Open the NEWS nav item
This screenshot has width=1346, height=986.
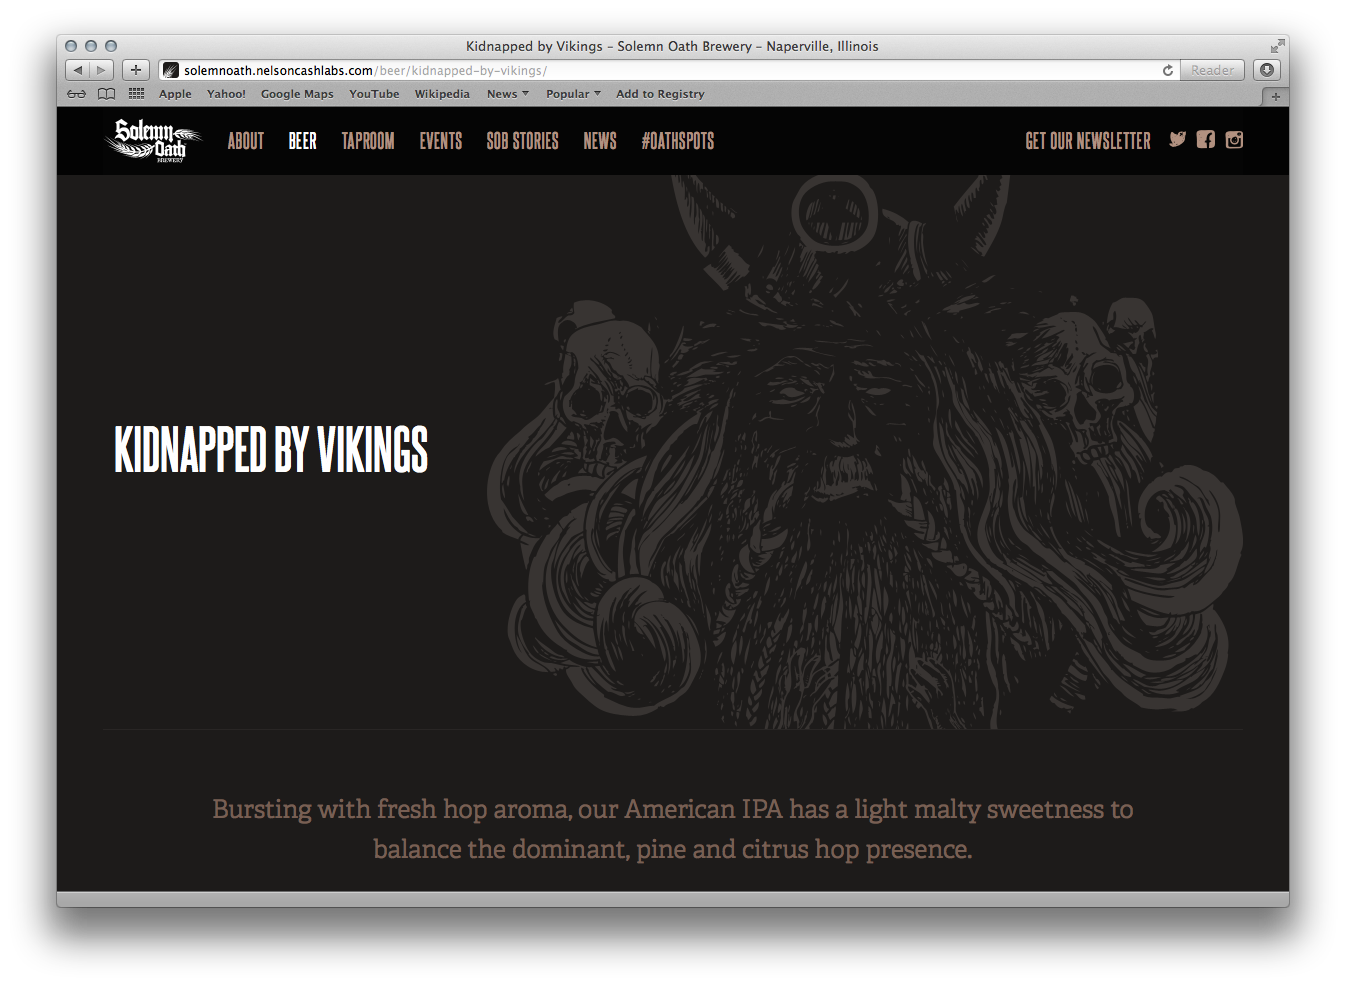tap(600, 141)
